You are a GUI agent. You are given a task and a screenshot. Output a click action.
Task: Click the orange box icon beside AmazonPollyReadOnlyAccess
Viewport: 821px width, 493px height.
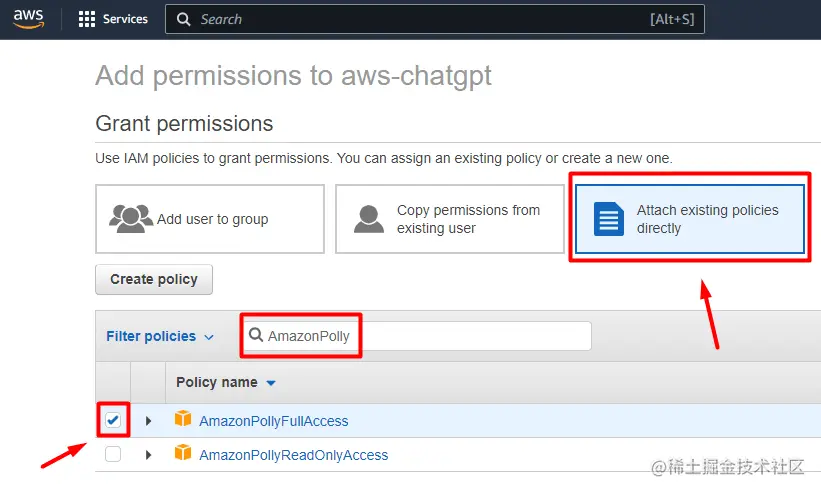[x=183, y=453]
